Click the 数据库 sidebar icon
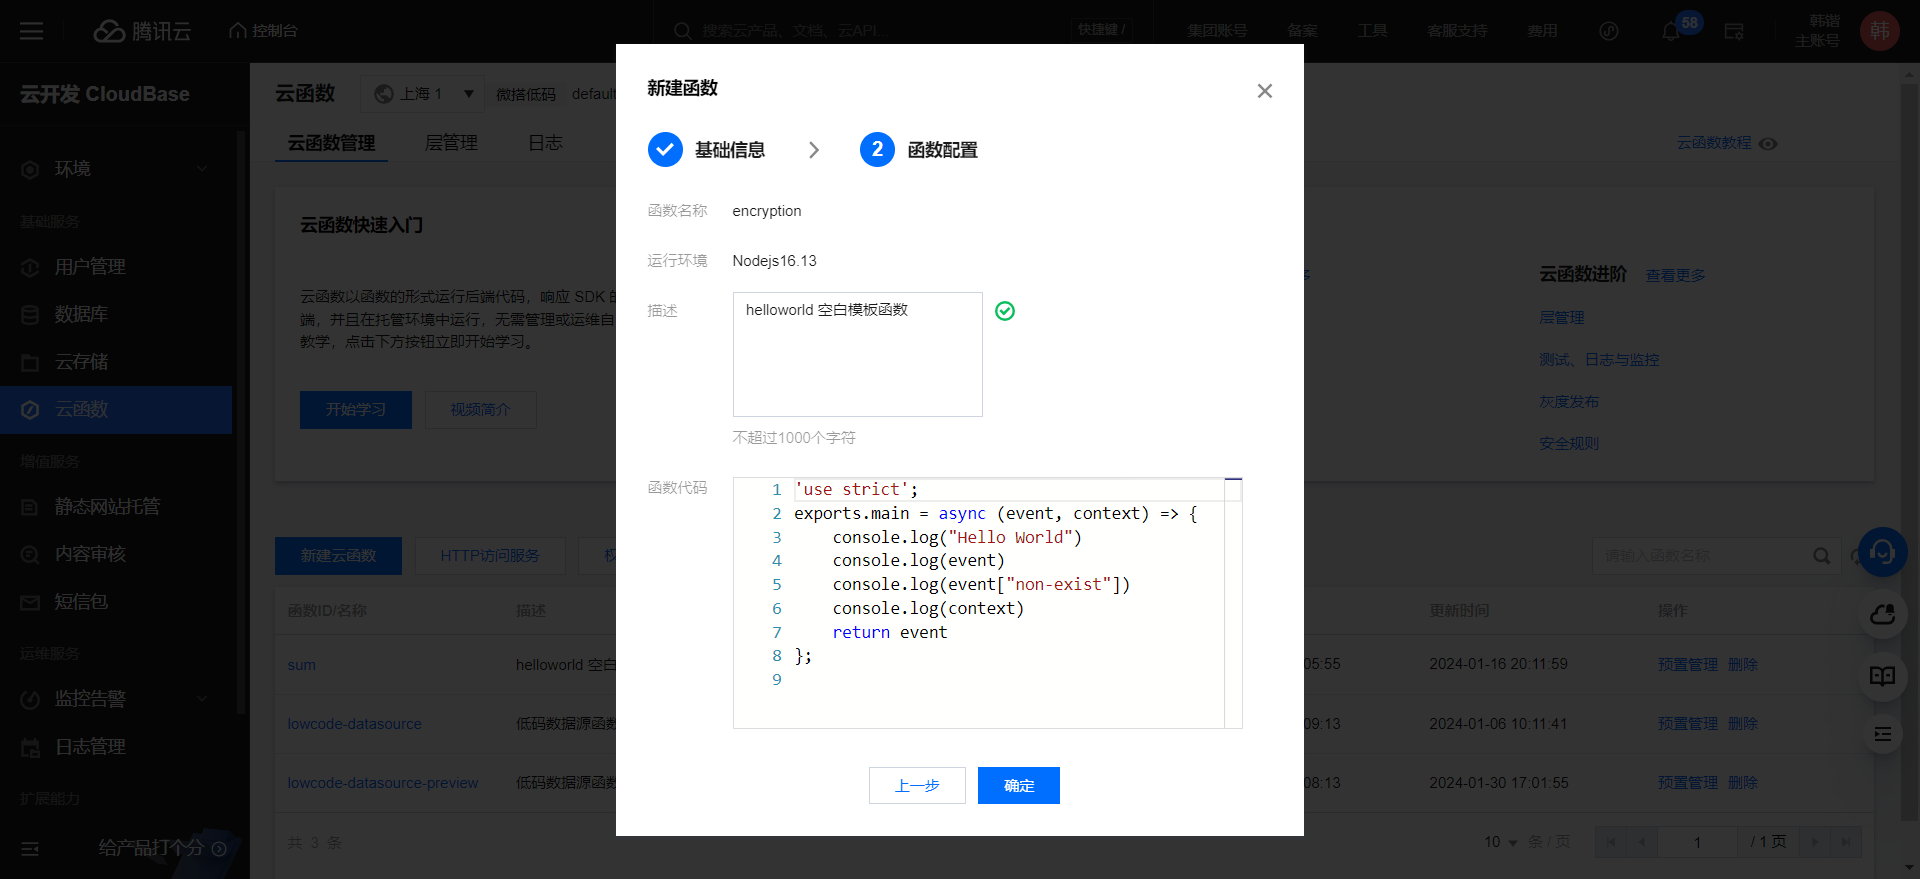 [x=30, y=315]
